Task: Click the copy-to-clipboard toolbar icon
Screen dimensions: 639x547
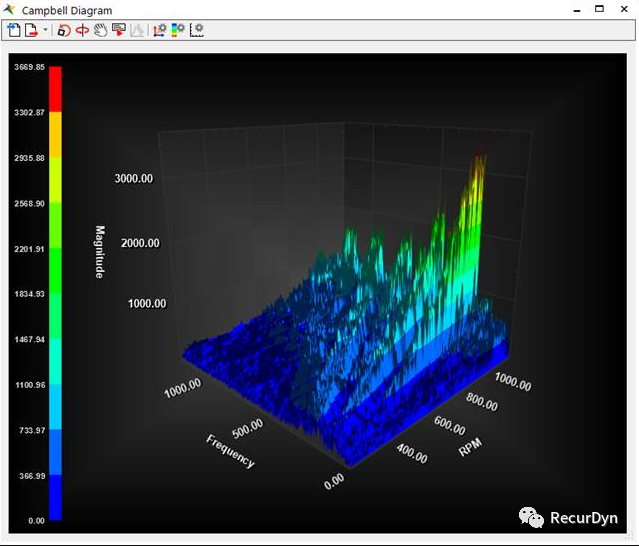Action: click(14, 31)
